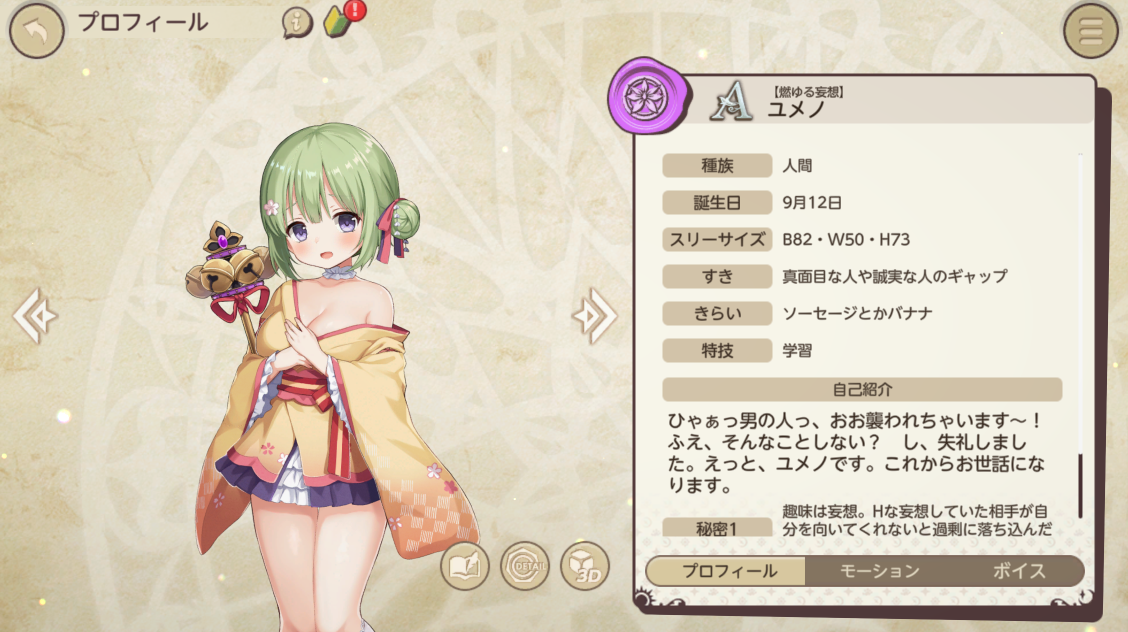Switch to the モーション tab
Viewport: 1128px width, 632px height.
click(x=879, y=571)
